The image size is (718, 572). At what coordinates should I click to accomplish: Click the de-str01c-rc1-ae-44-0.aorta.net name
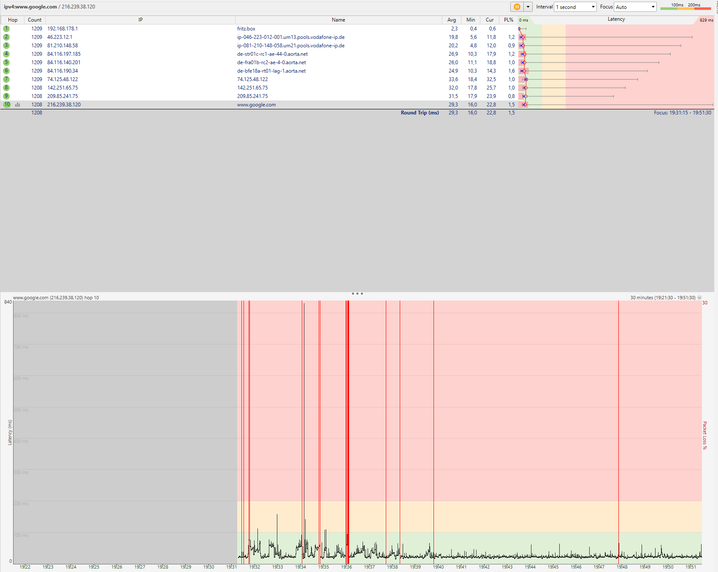[272, 54]
